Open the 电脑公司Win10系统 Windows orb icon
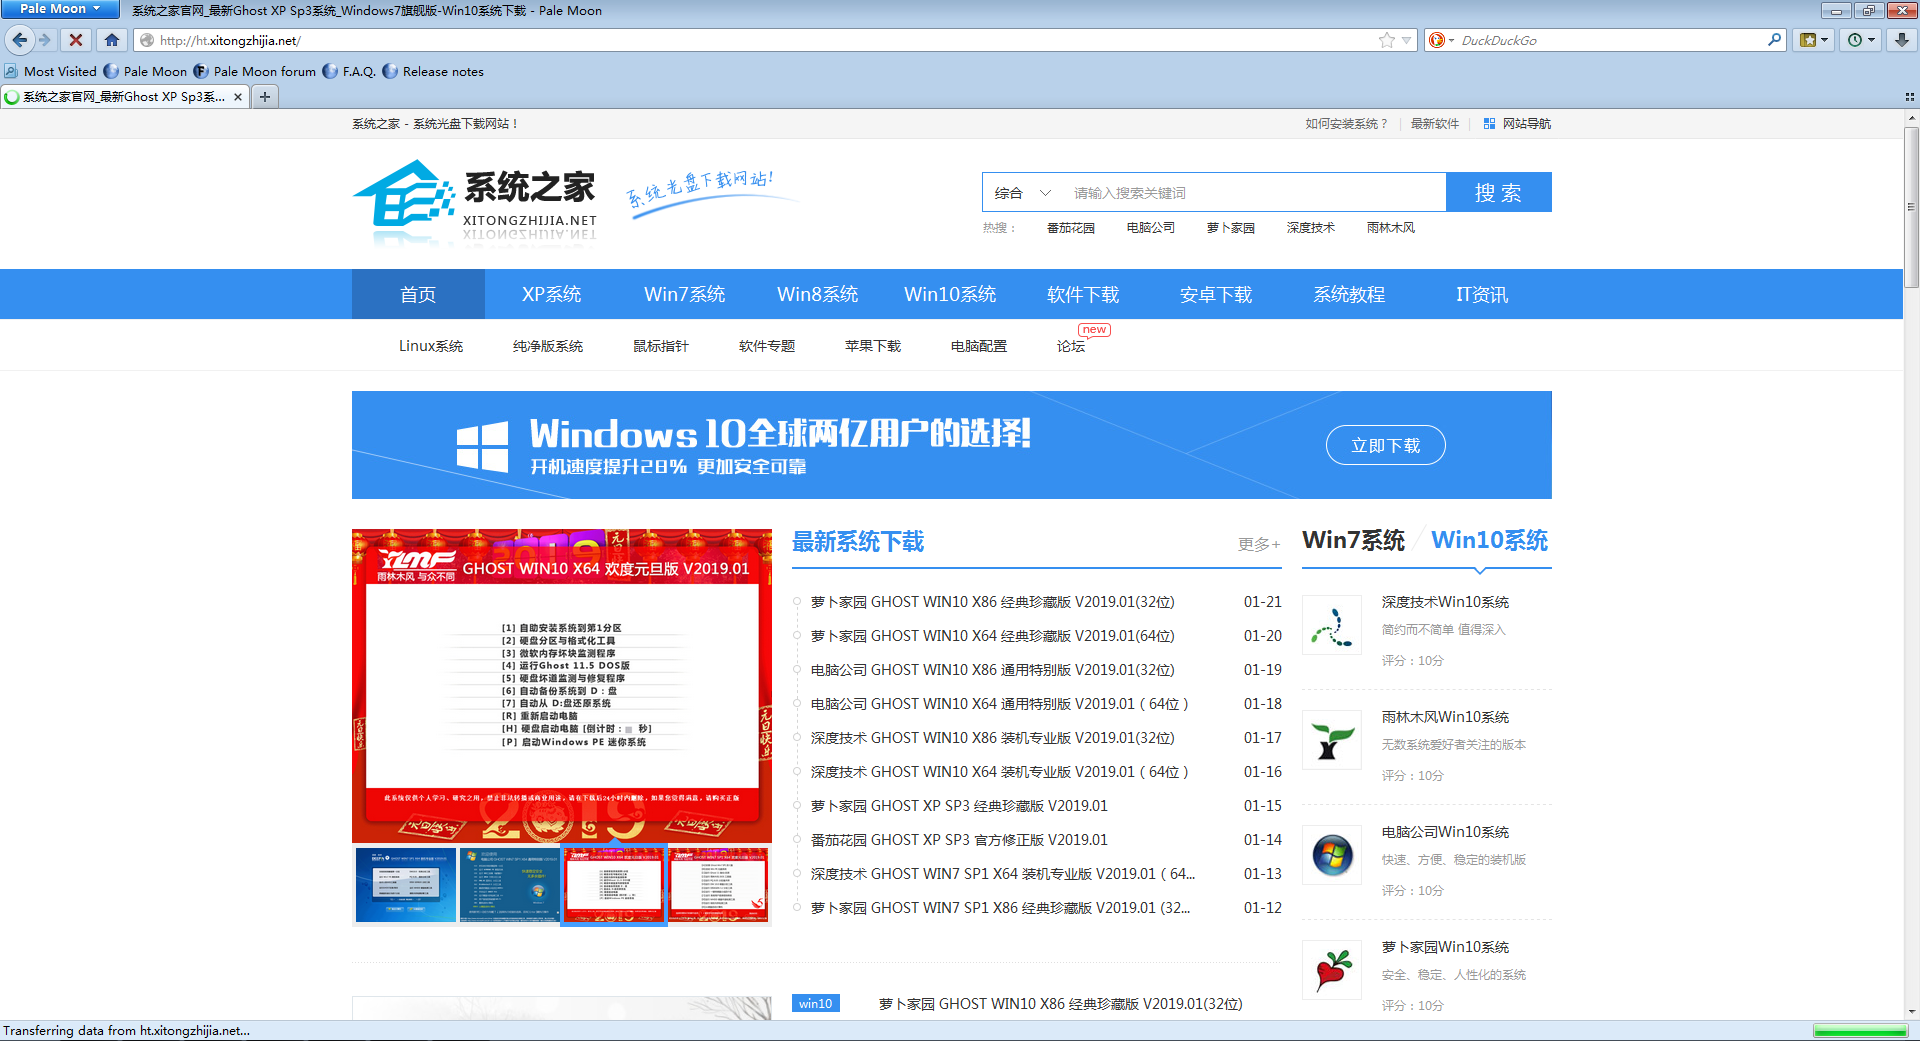Image resolution: width=1920 pixels, height=1041 pixels. click(1332, 855)
